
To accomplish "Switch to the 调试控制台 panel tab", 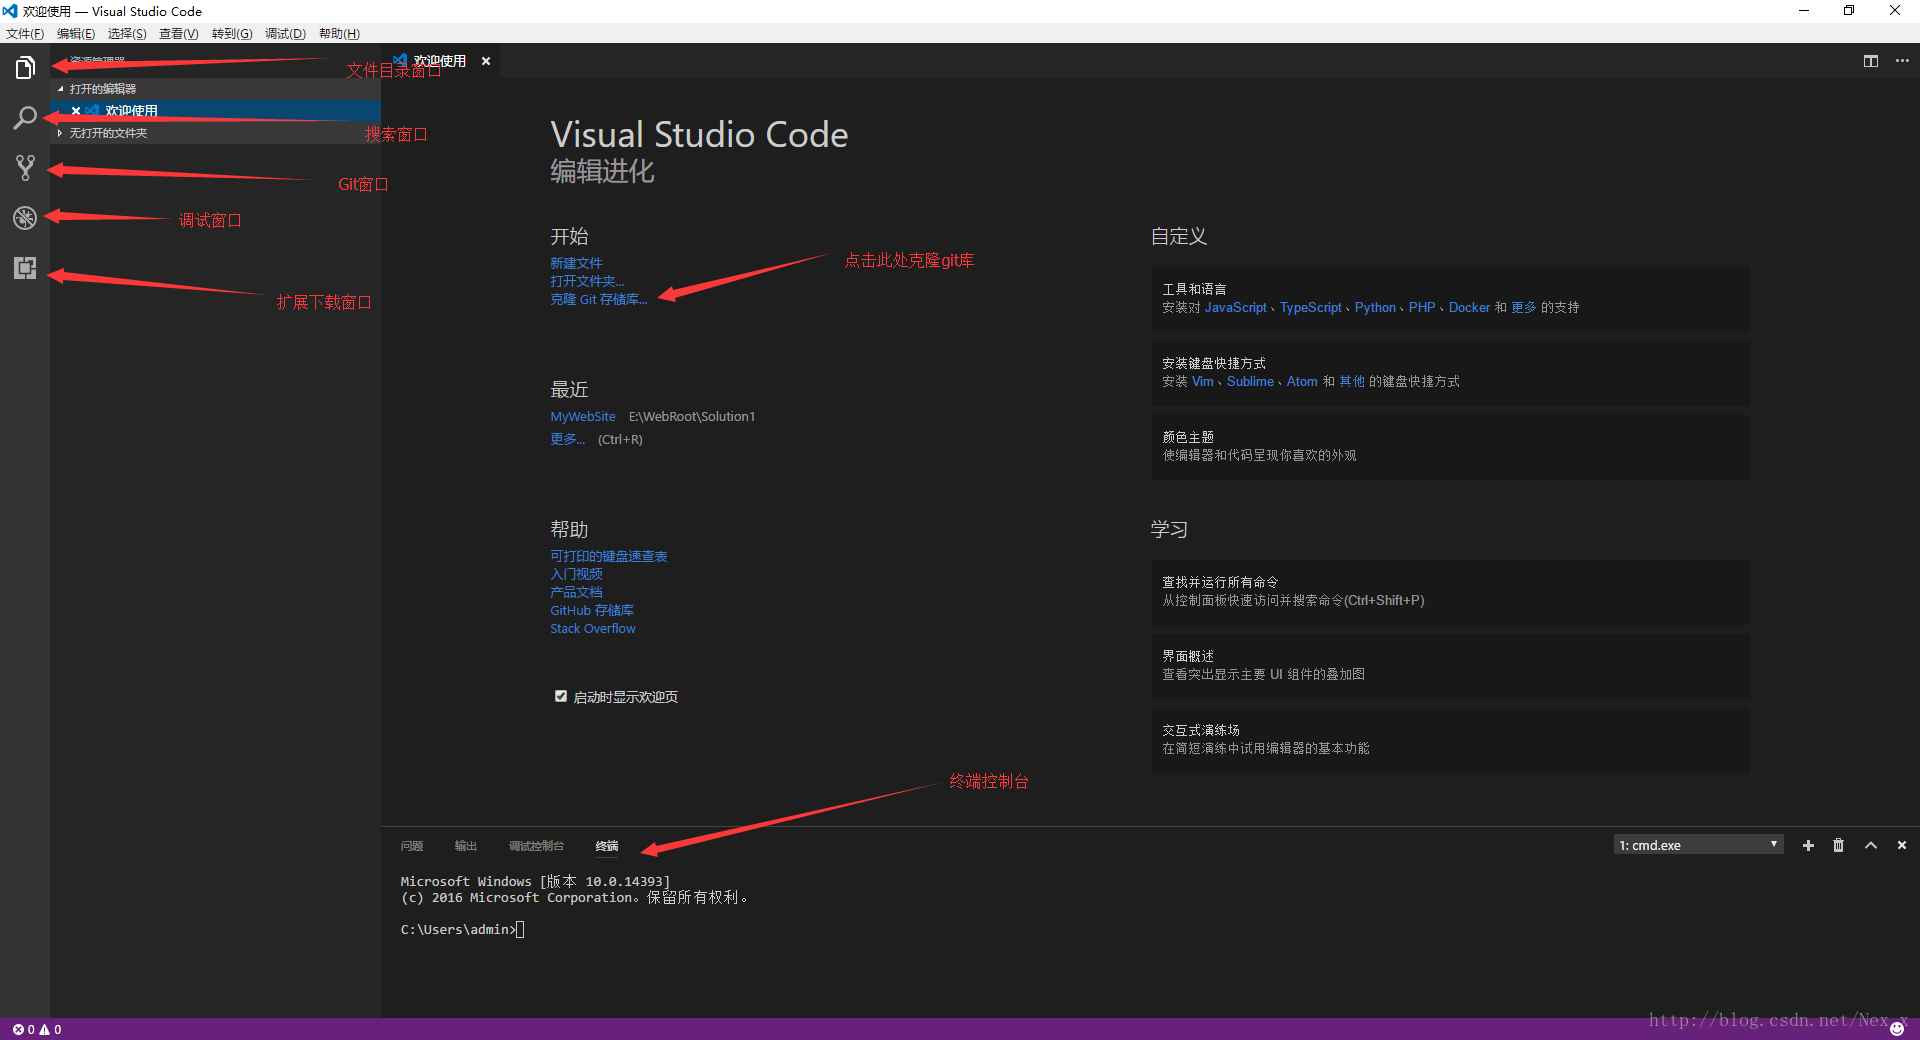I will (536, 846).
